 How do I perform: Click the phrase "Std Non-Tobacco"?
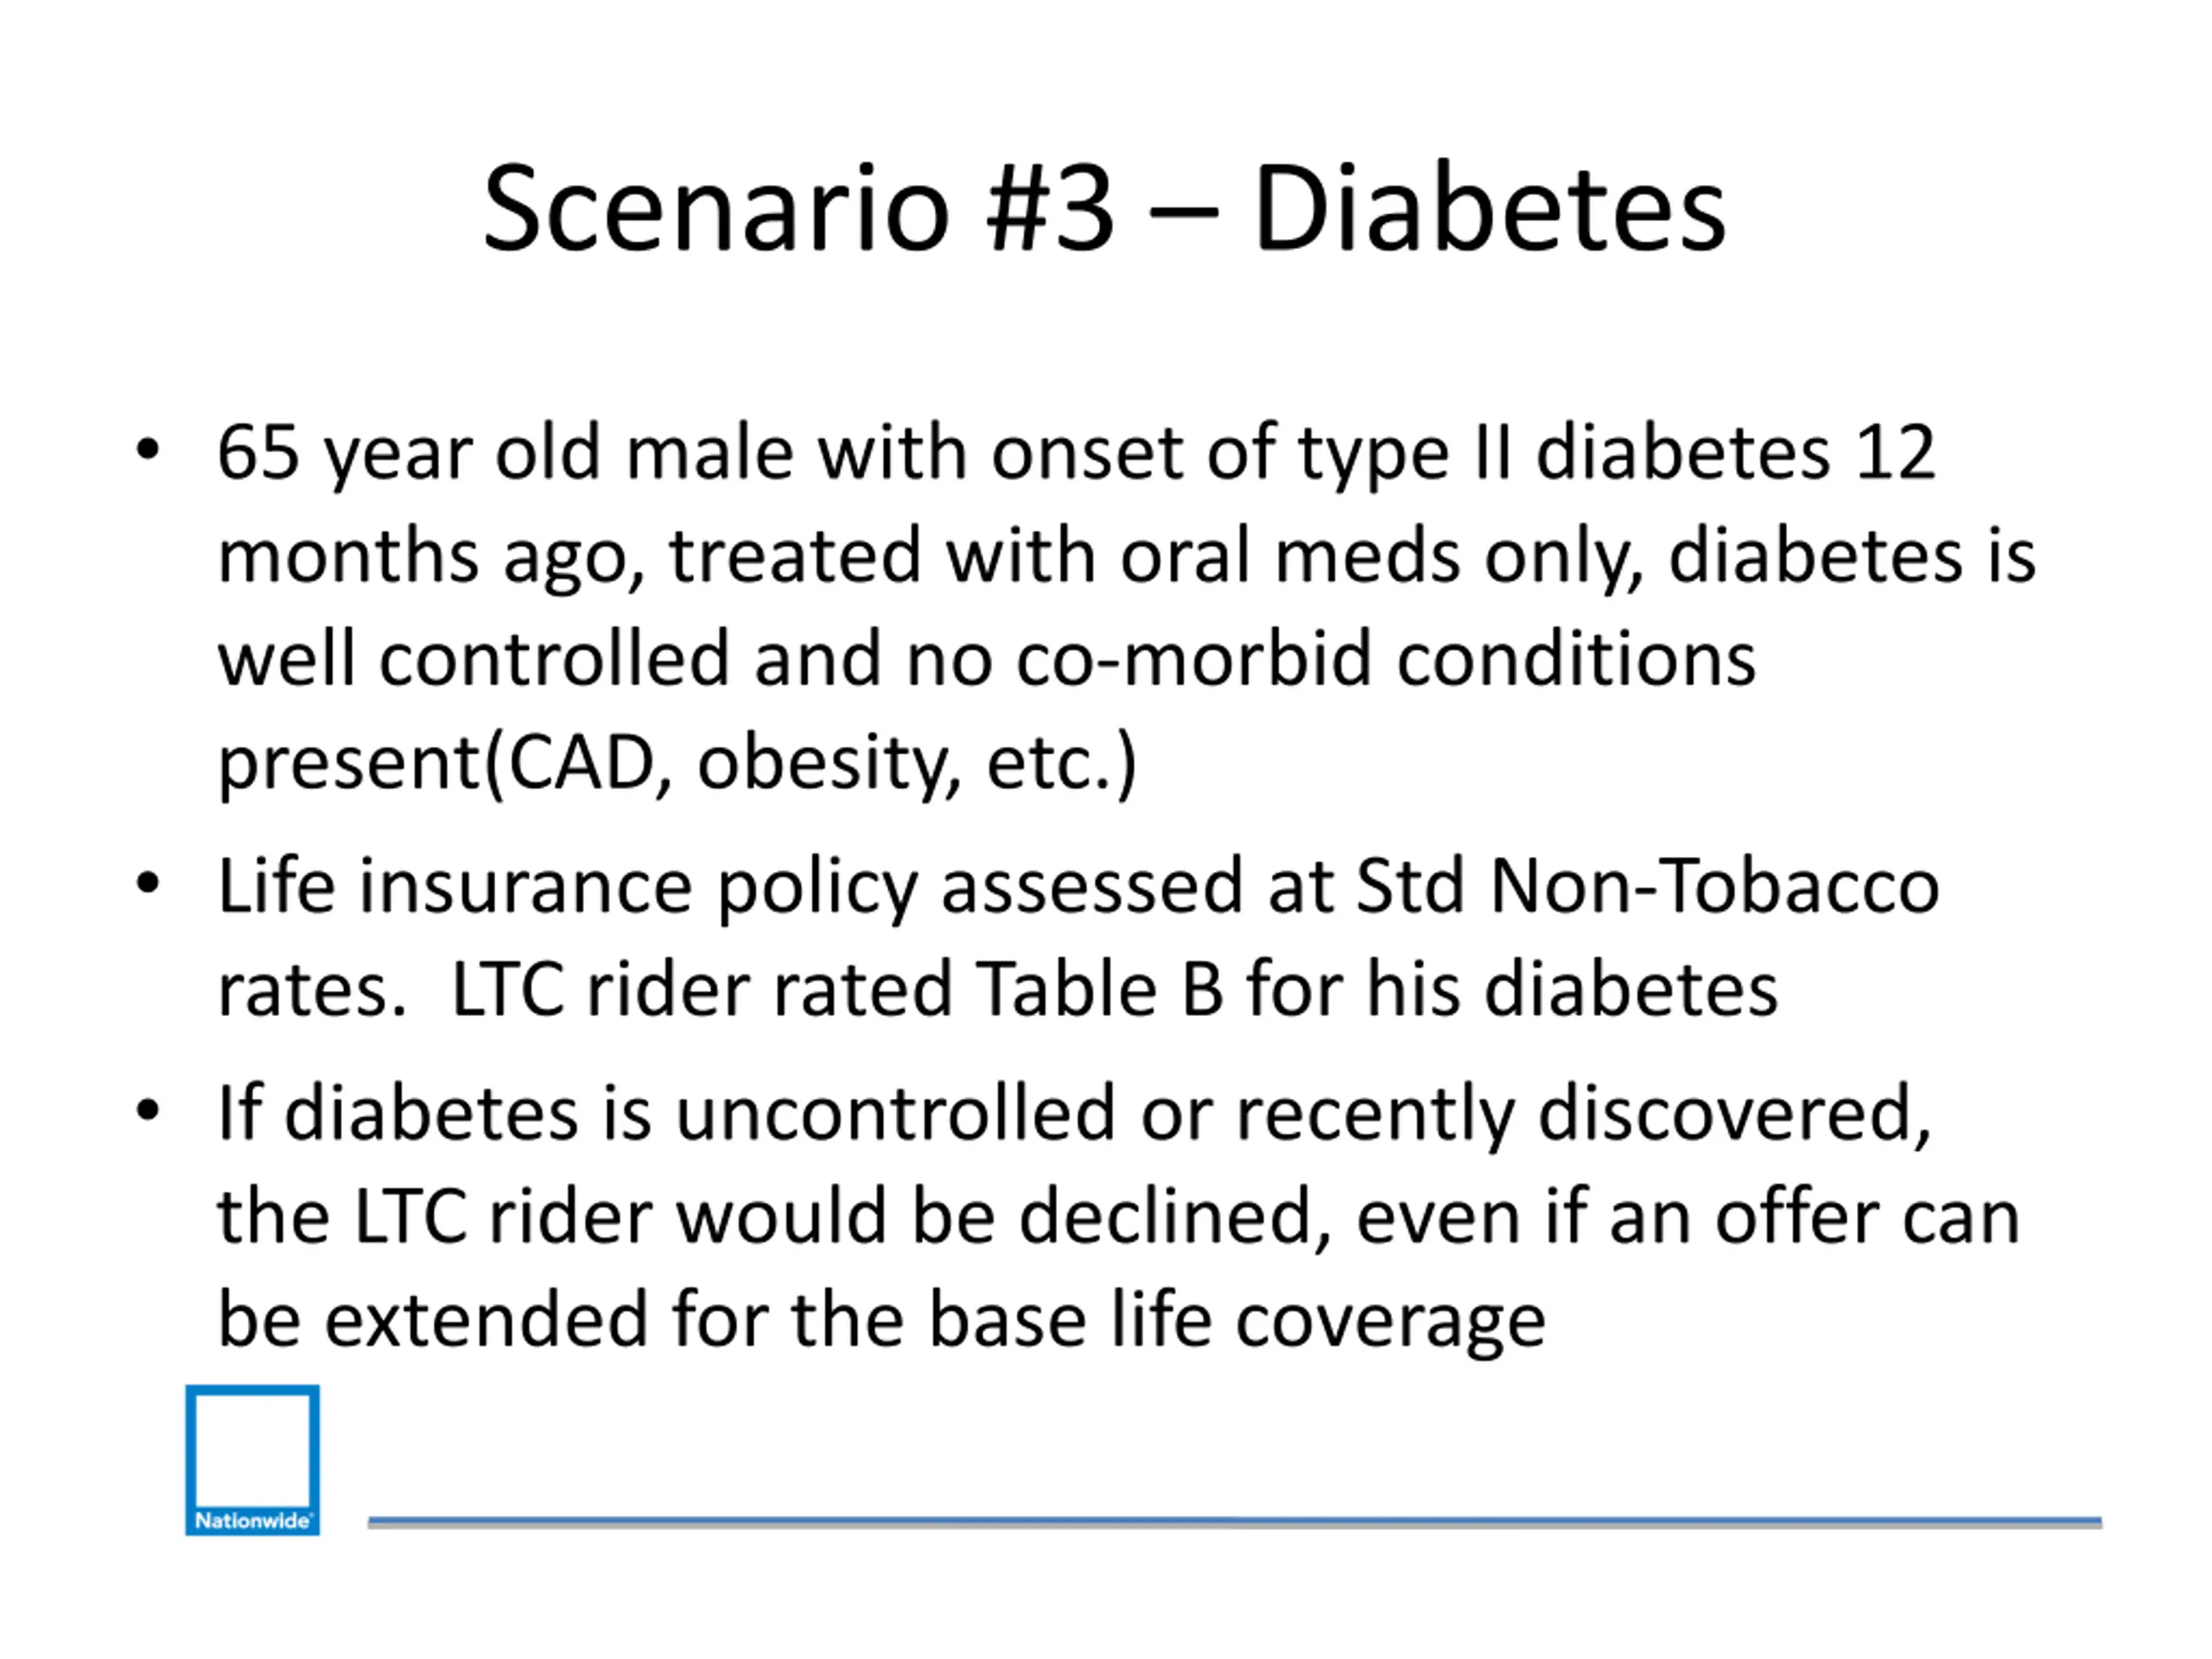point(1646,886)
